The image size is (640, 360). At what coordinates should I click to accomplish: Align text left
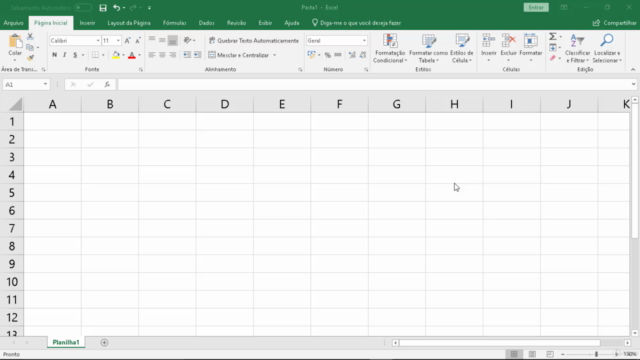coord(152,55)
